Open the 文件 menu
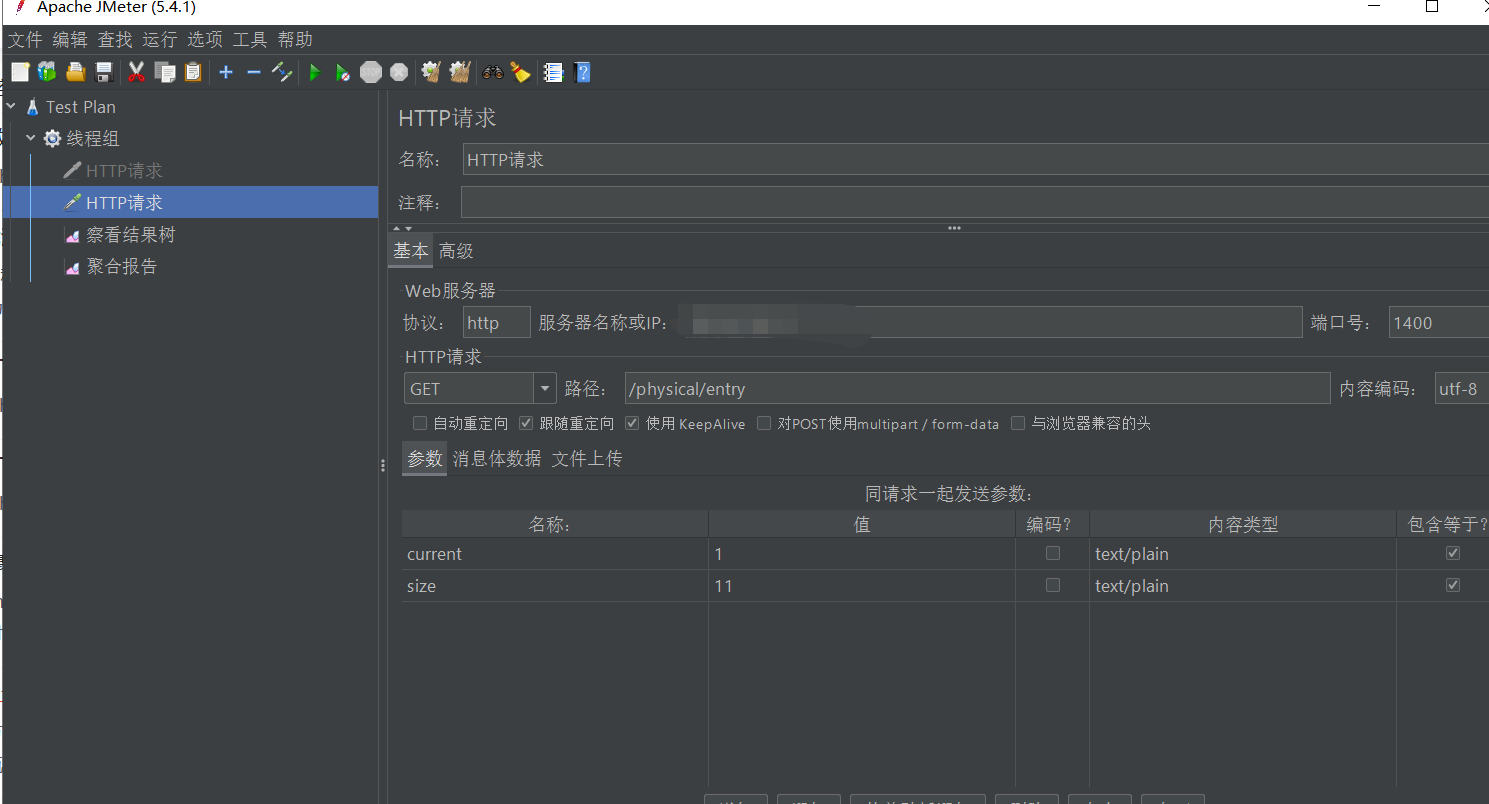 click(x=25, y=39)
